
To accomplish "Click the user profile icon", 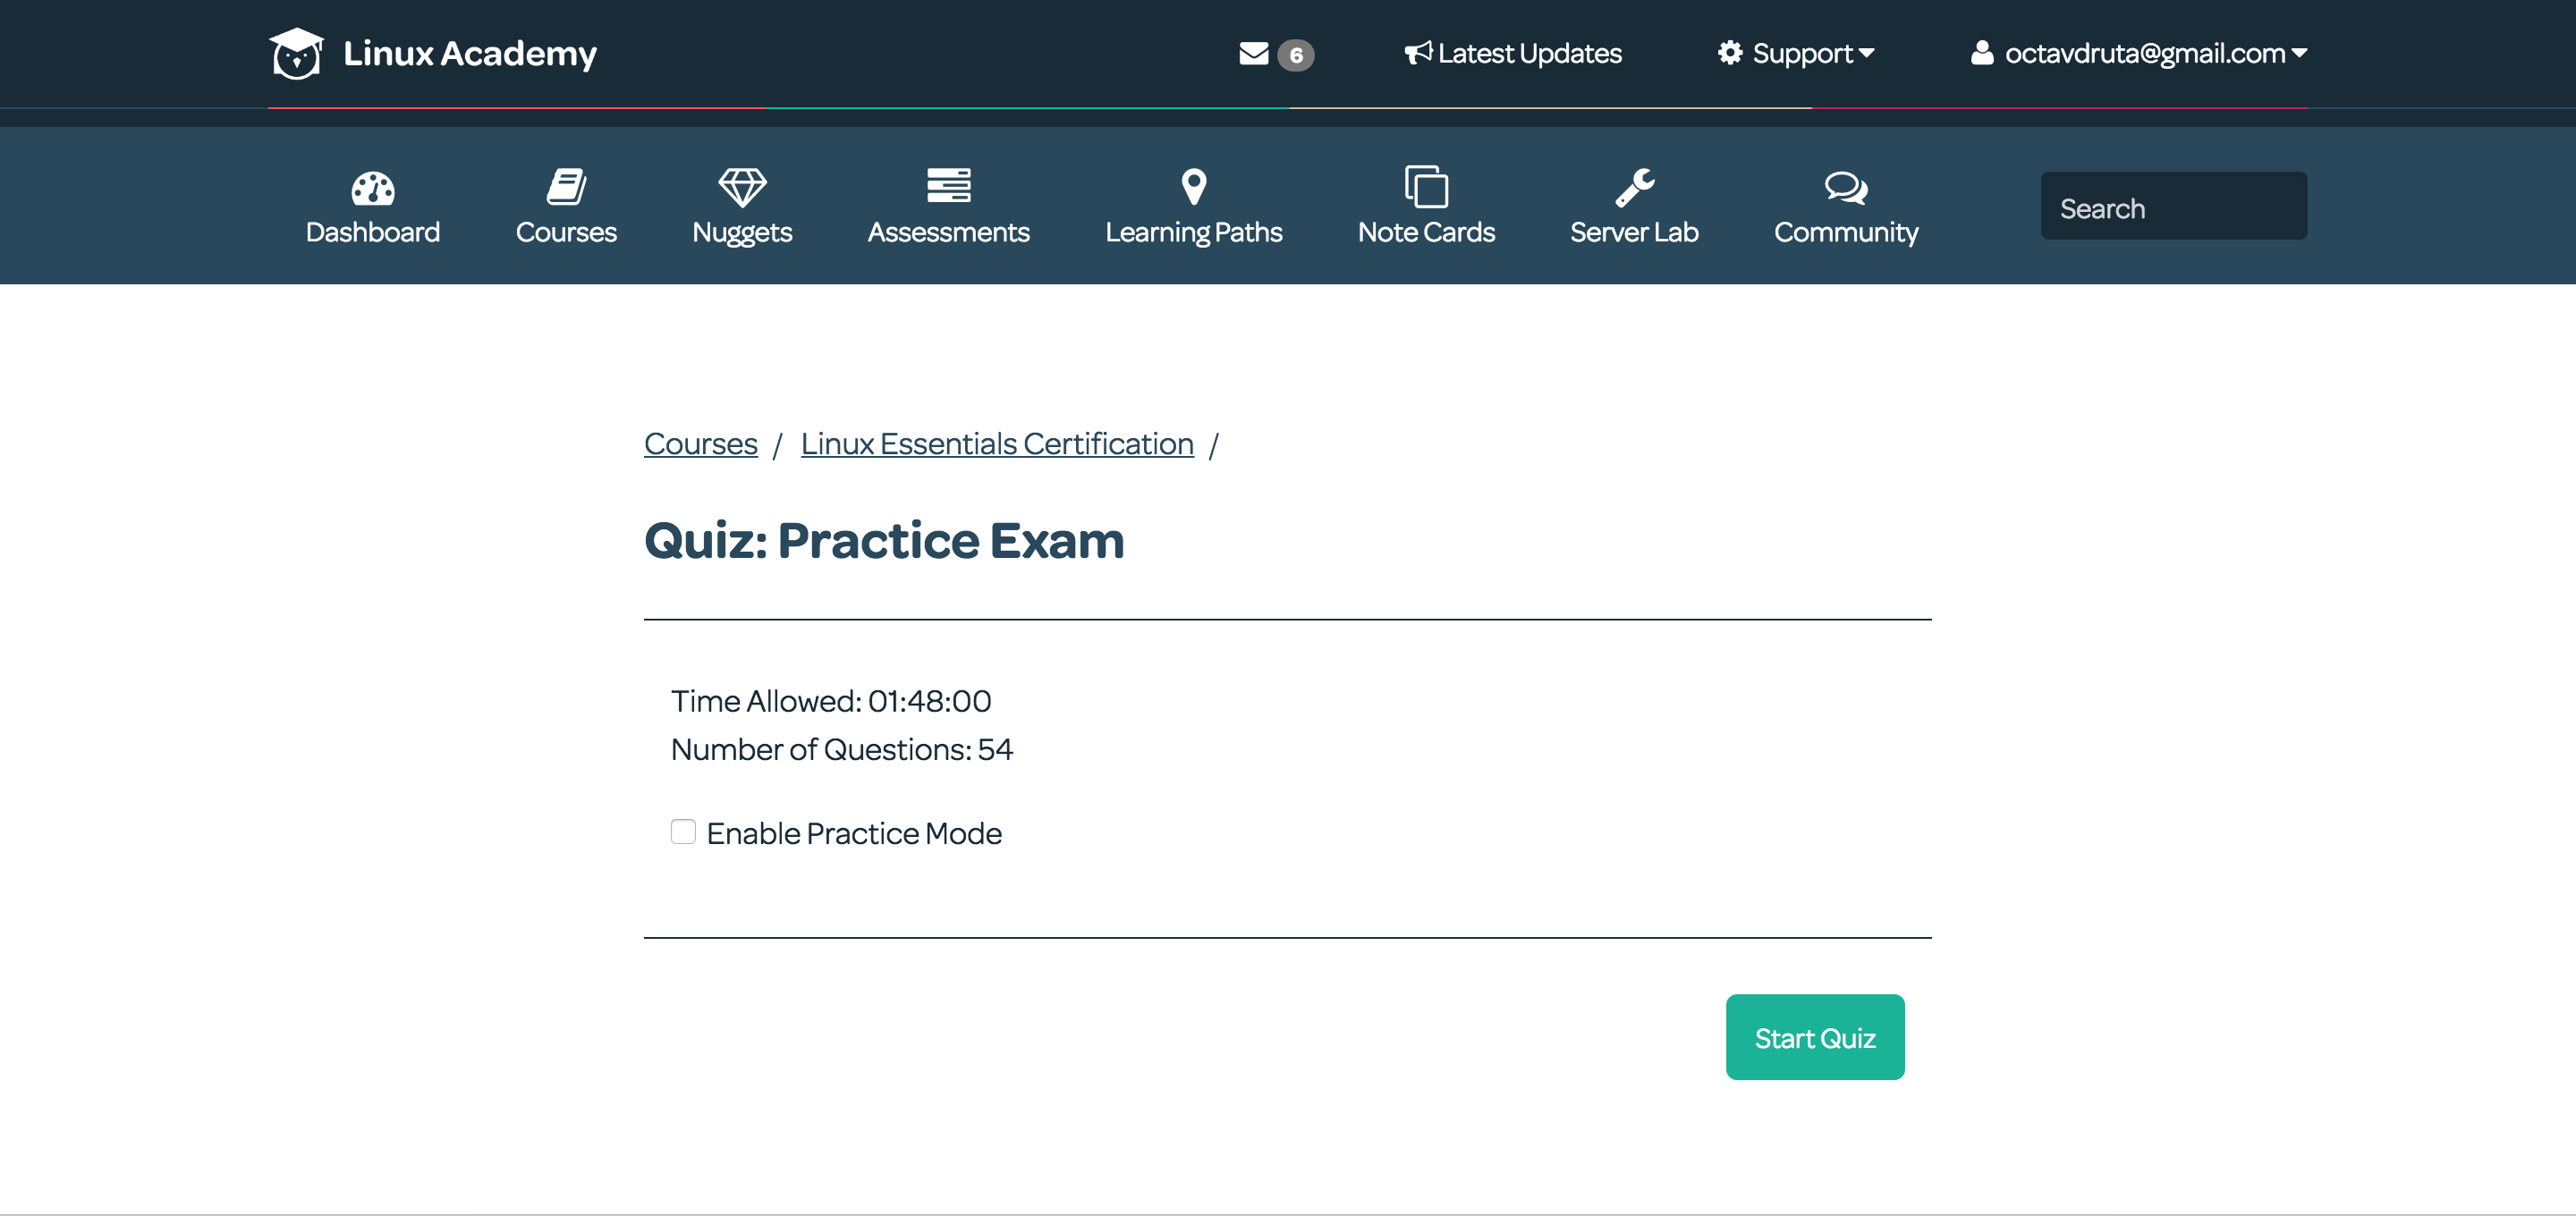I will 1982,53.
